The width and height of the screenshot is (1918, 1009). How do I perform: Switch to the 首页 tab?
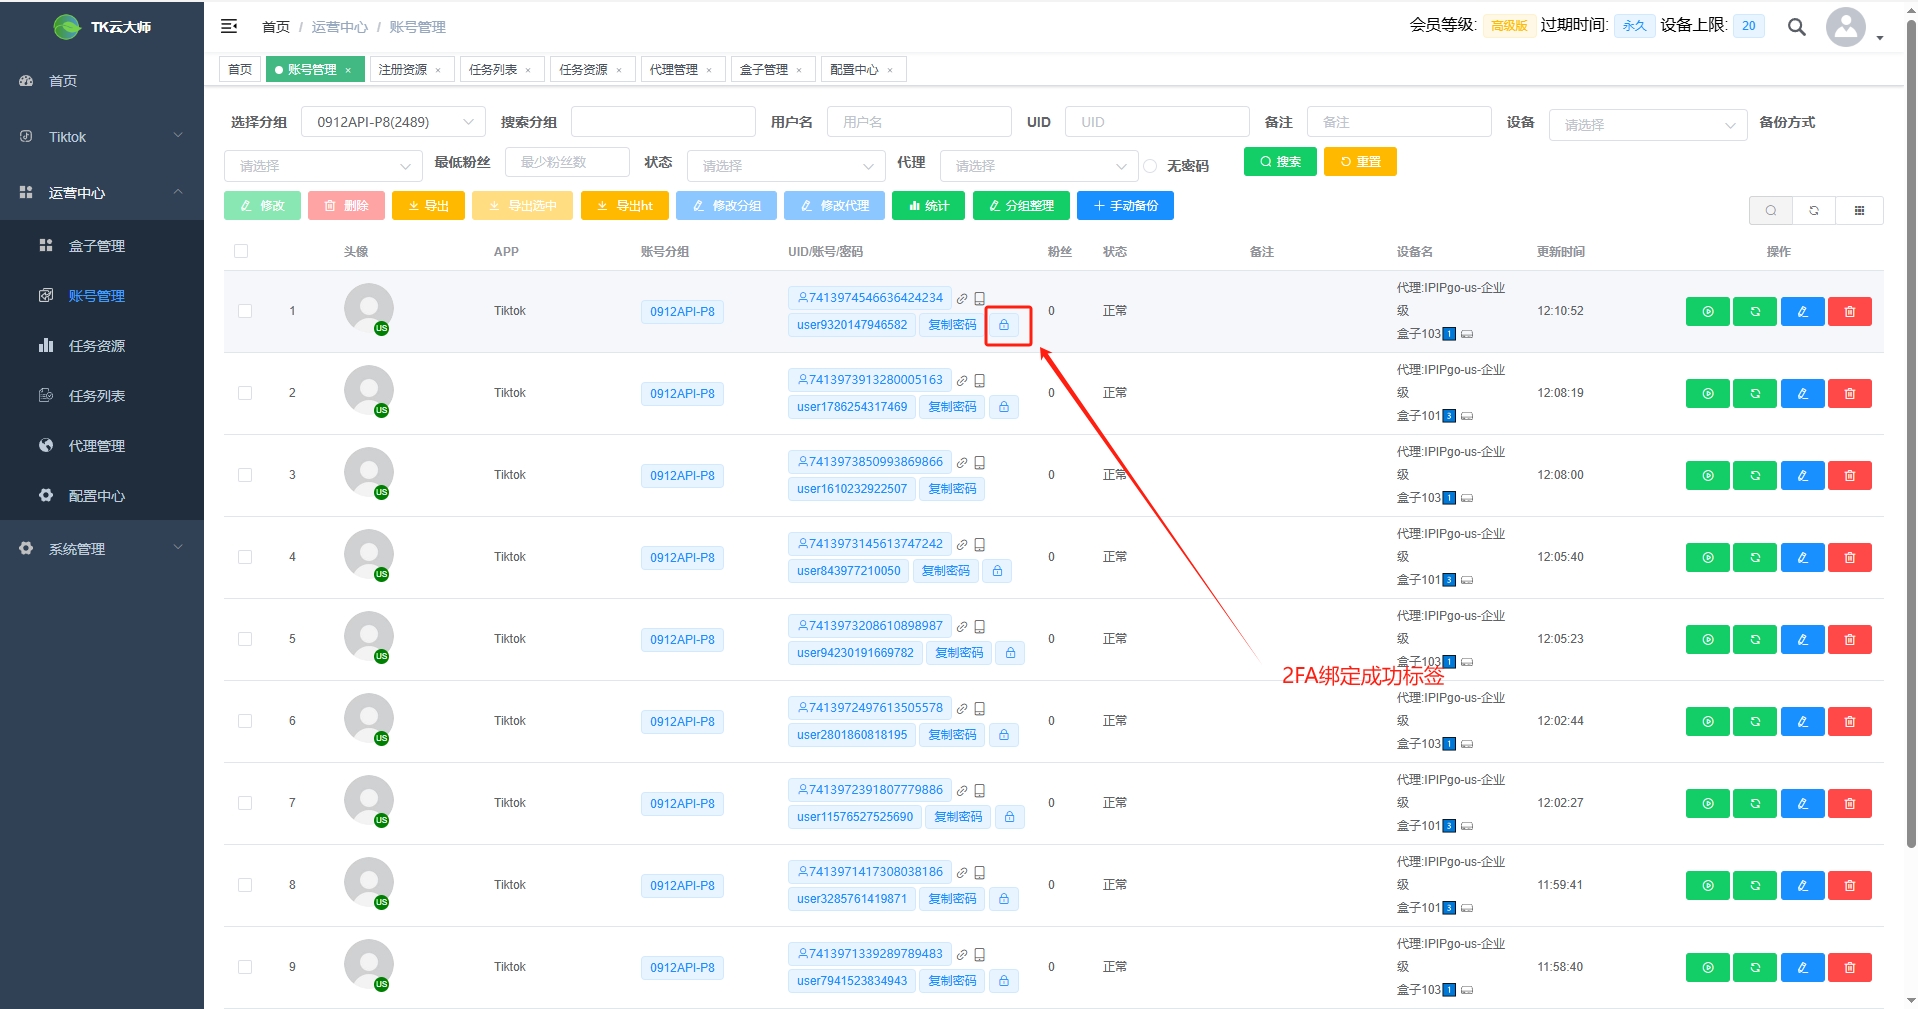coord(240,70)
